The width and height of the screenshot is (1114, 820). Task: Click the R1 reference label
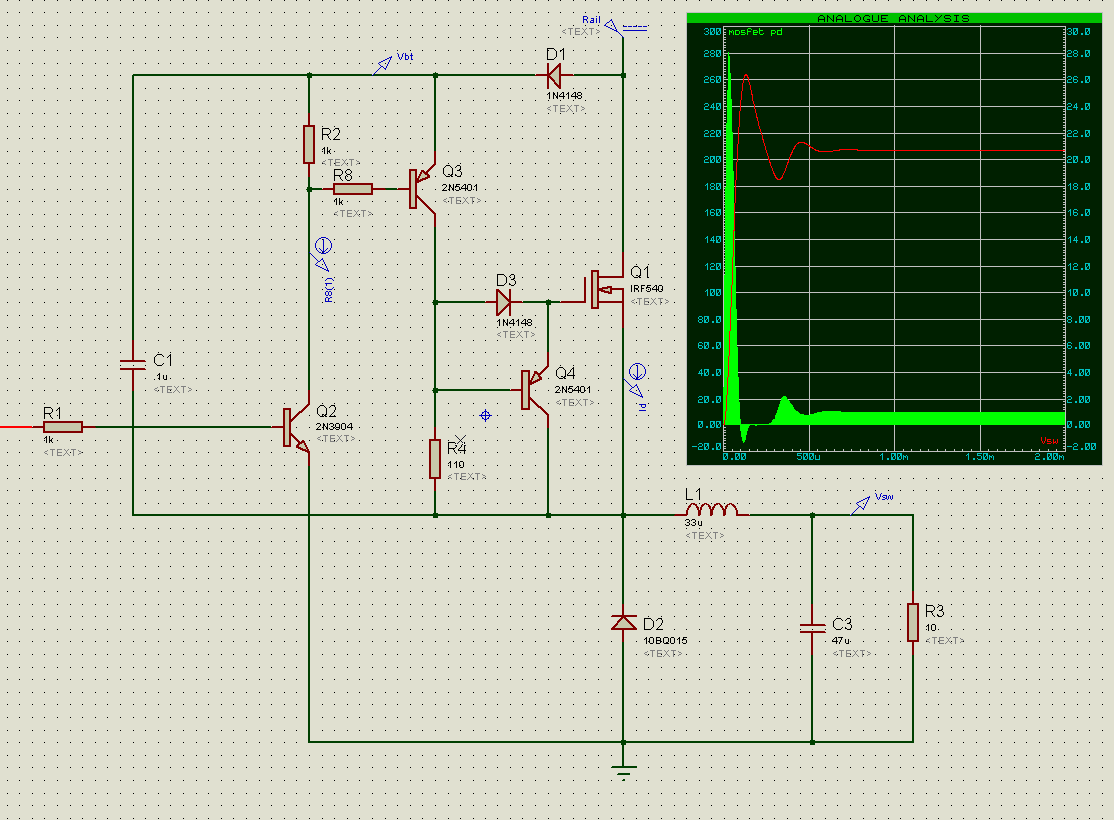(53, 413)
